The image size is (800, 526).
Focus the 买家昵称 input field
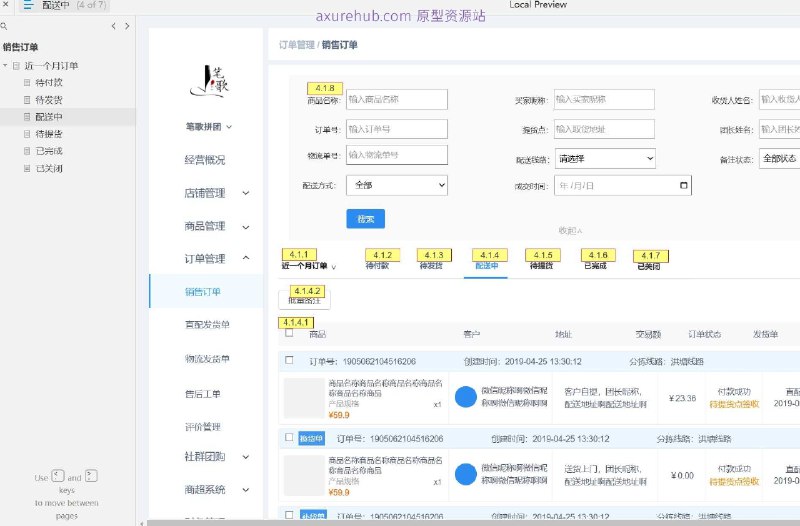(x=605, y=99)
